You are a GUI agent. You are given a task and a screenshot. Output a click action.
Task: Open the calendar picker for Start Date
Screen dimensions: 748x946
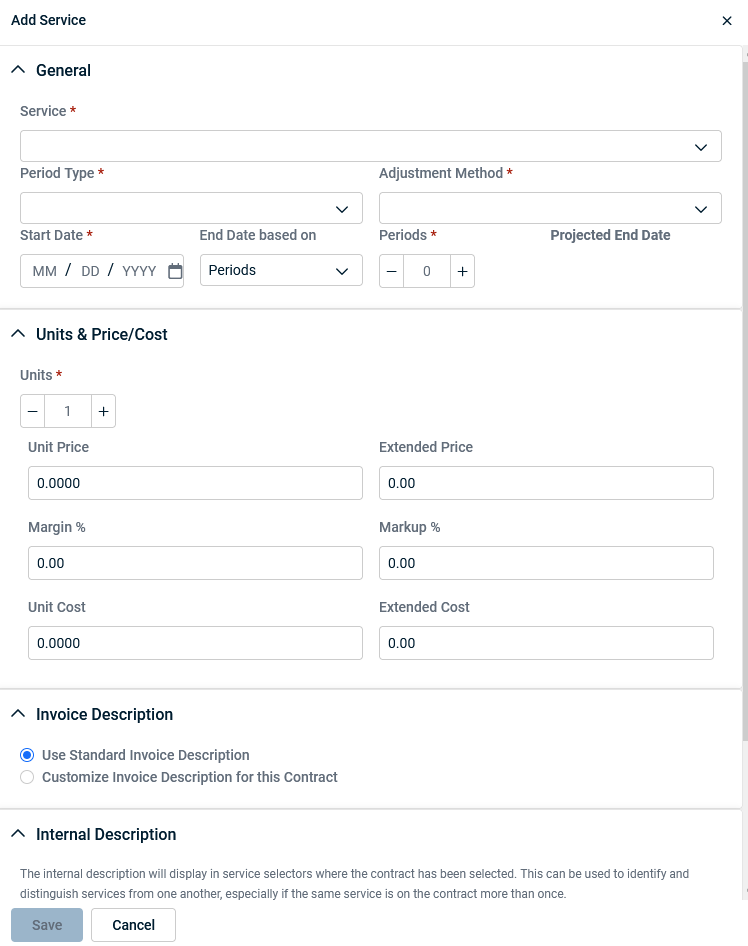(x=175, y=271)
